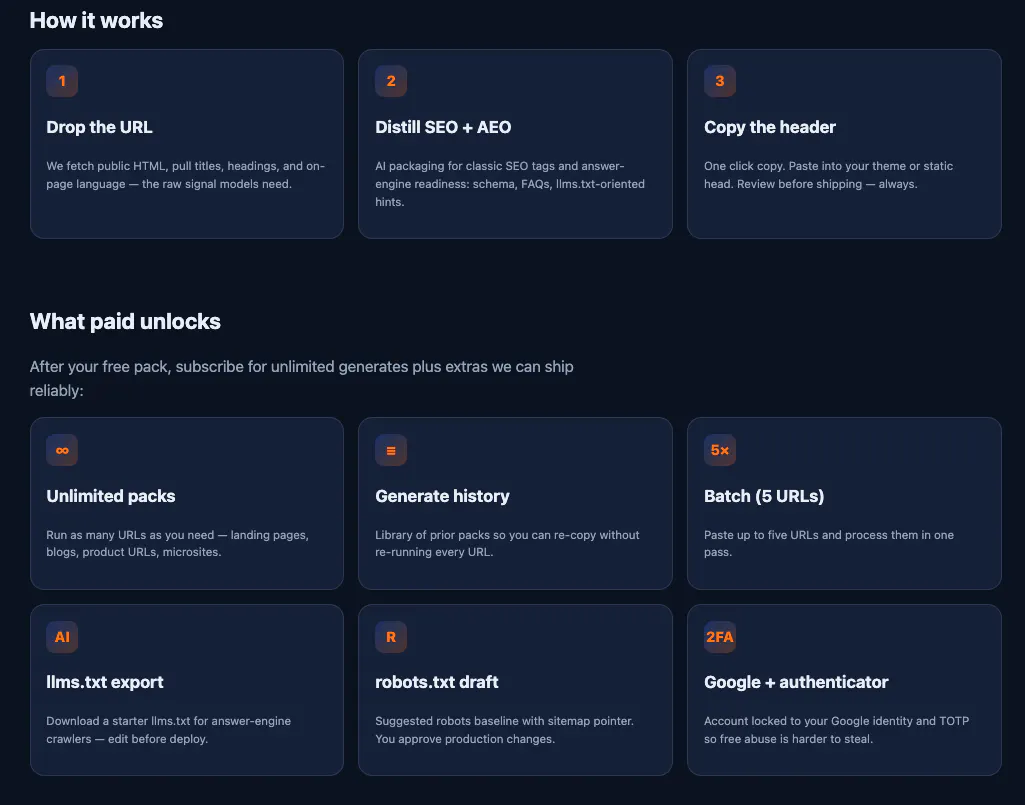Click the 'Suggested robots baseline' description

(x=505, y=730)
